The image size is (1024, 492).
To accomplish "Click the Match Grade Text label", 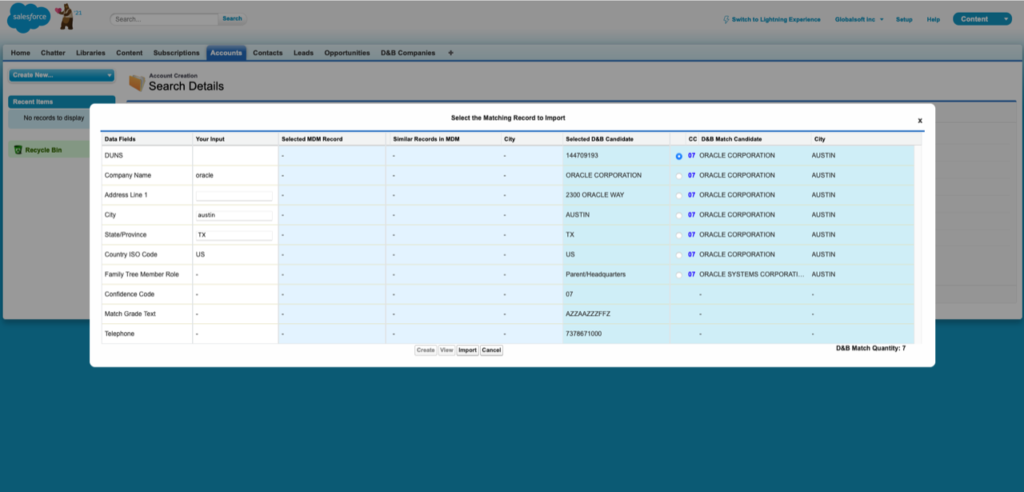I will coord(129,314).
